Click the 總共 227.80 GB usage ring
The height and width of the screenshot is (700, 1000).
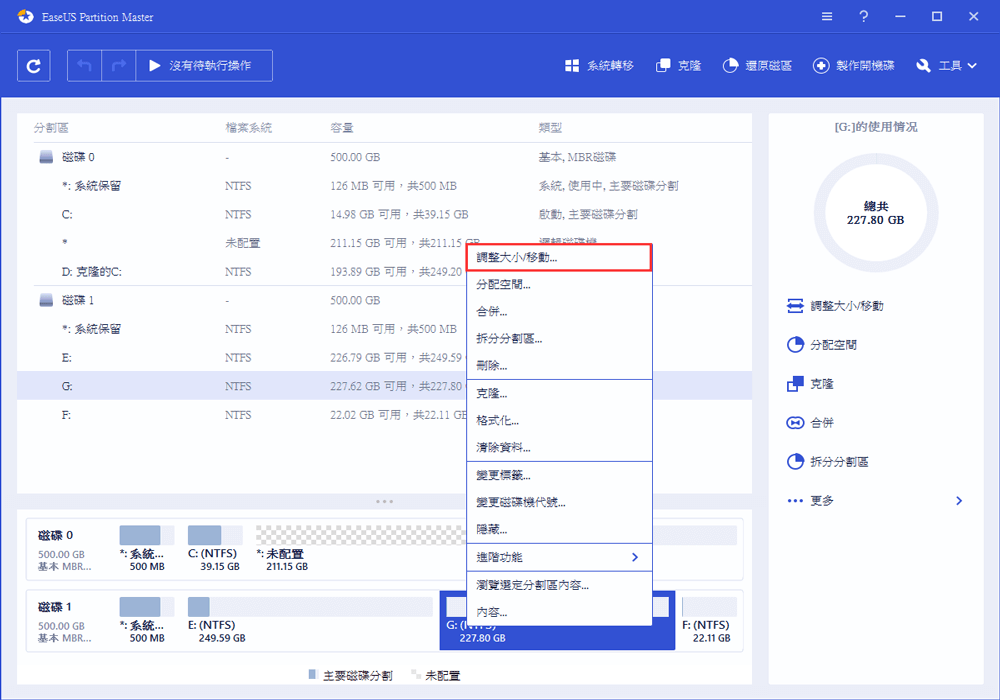pos(876,214)
